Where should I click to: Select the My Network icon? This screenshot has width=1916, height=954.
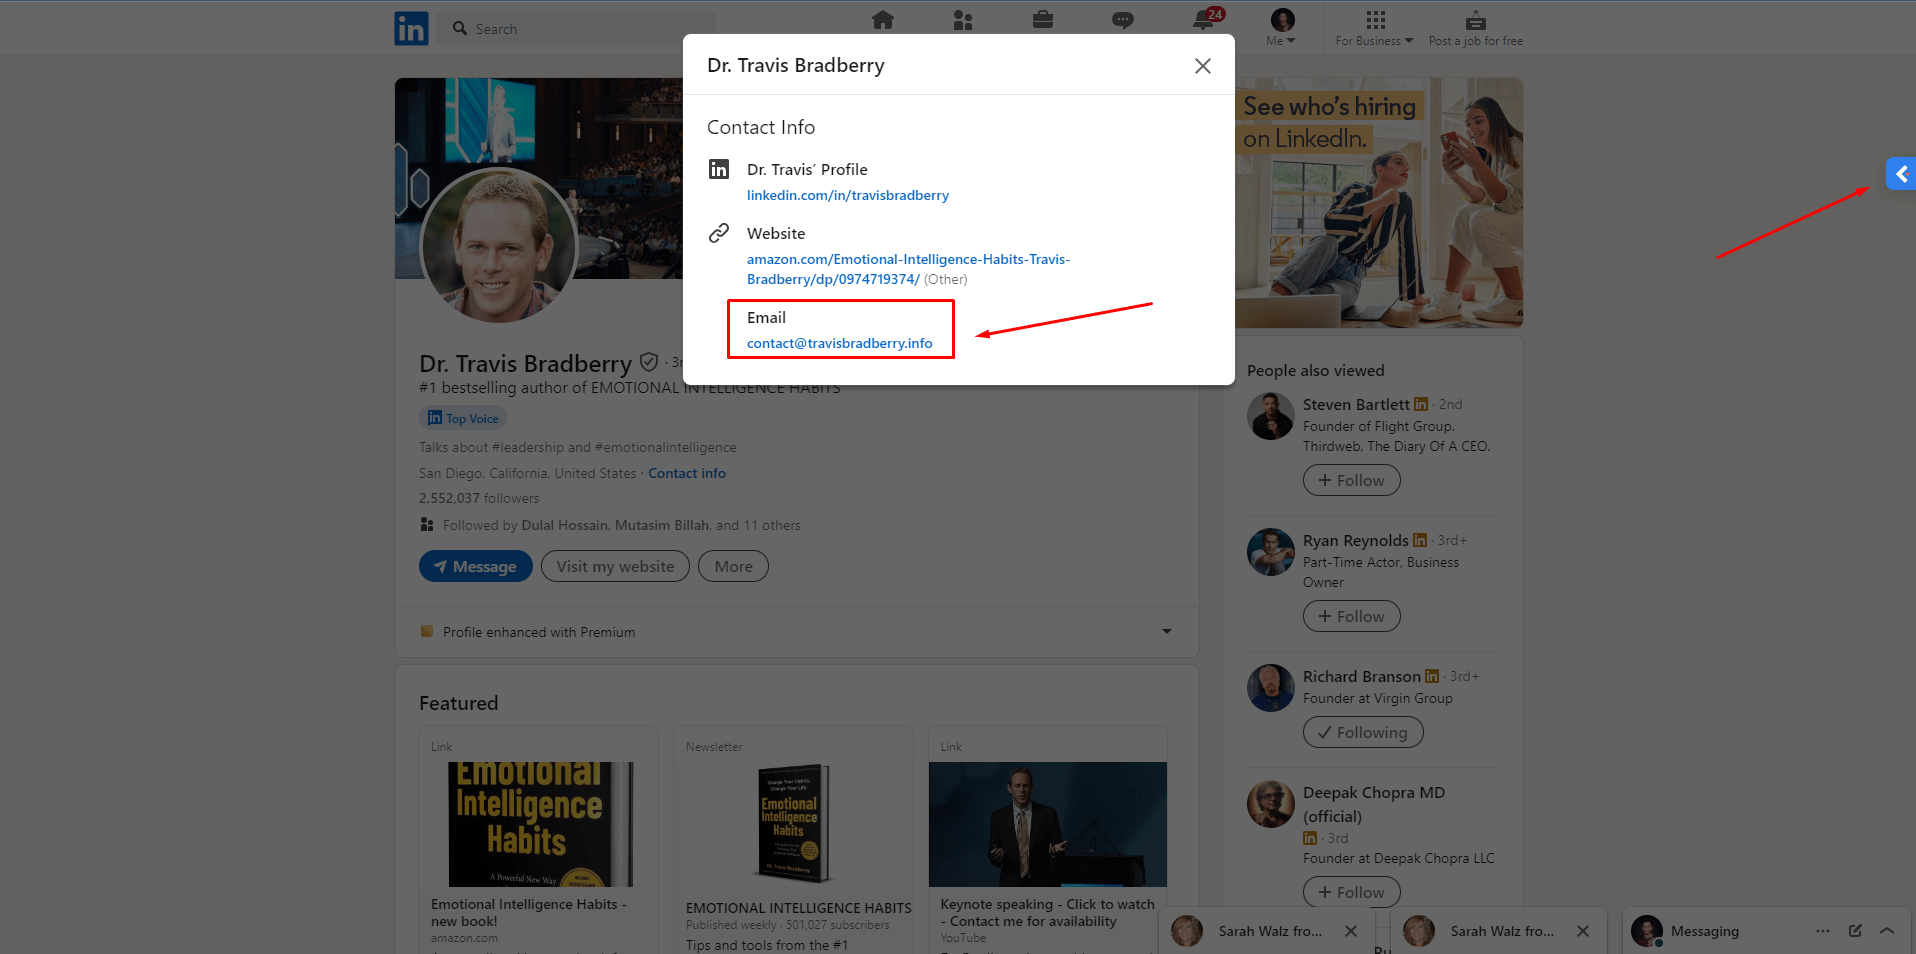pos(963,20)
